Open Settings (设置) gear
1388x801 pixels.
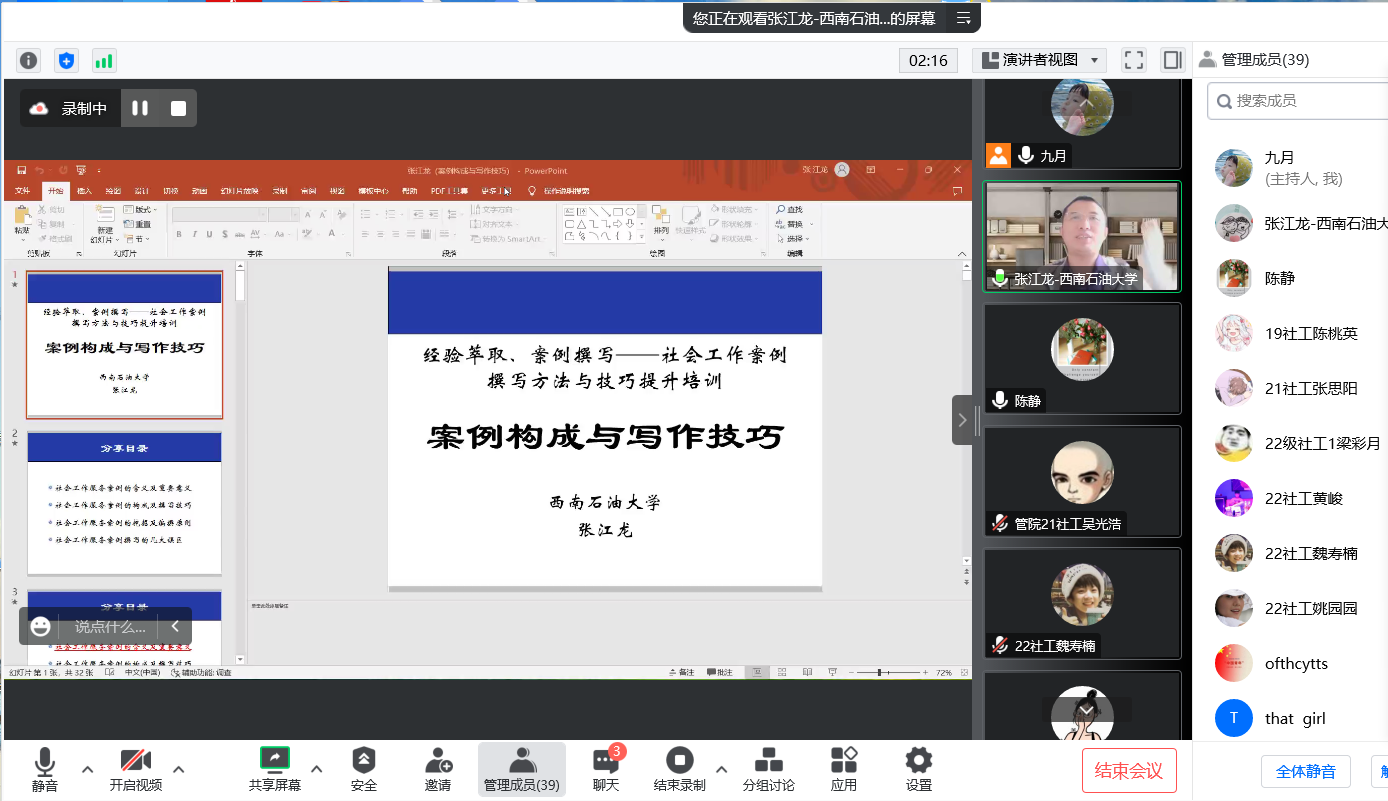(x=918, y=768)
